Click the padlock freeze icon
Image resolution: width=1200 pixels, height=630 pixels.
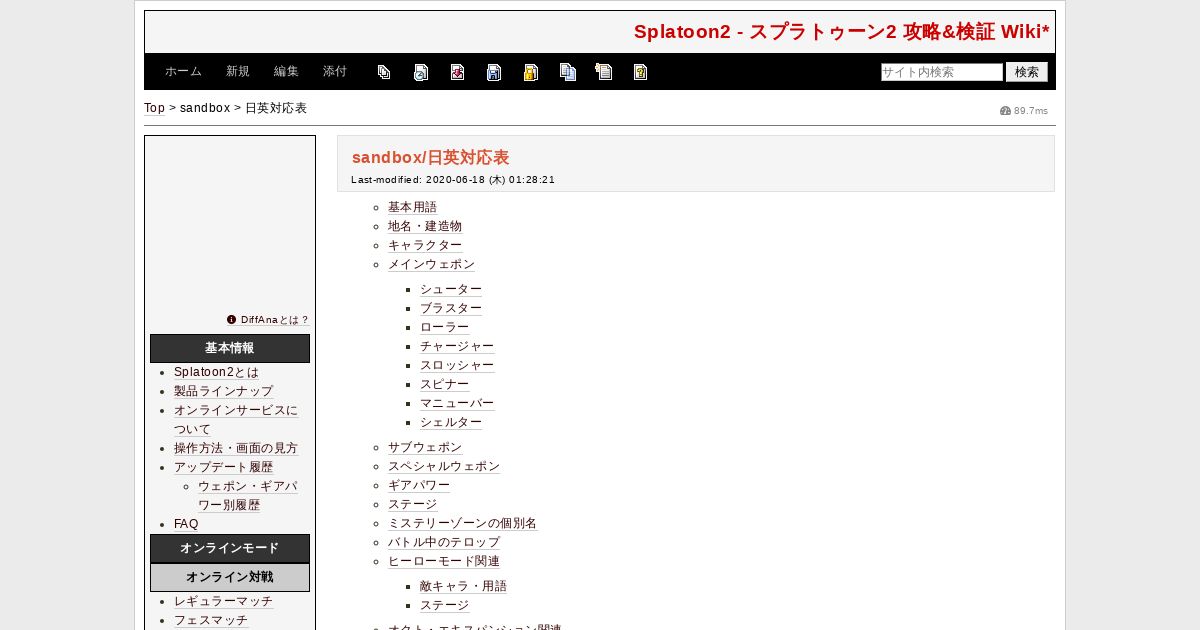click(x=531, y=72)
